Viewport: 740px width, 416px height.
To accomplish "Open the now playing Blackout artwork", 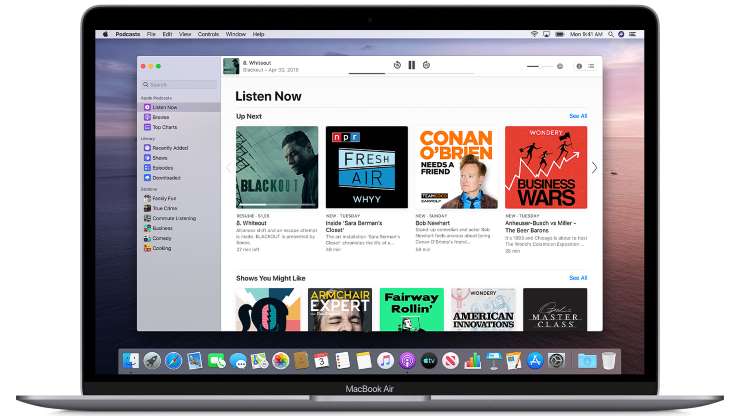I will [231, 66].
